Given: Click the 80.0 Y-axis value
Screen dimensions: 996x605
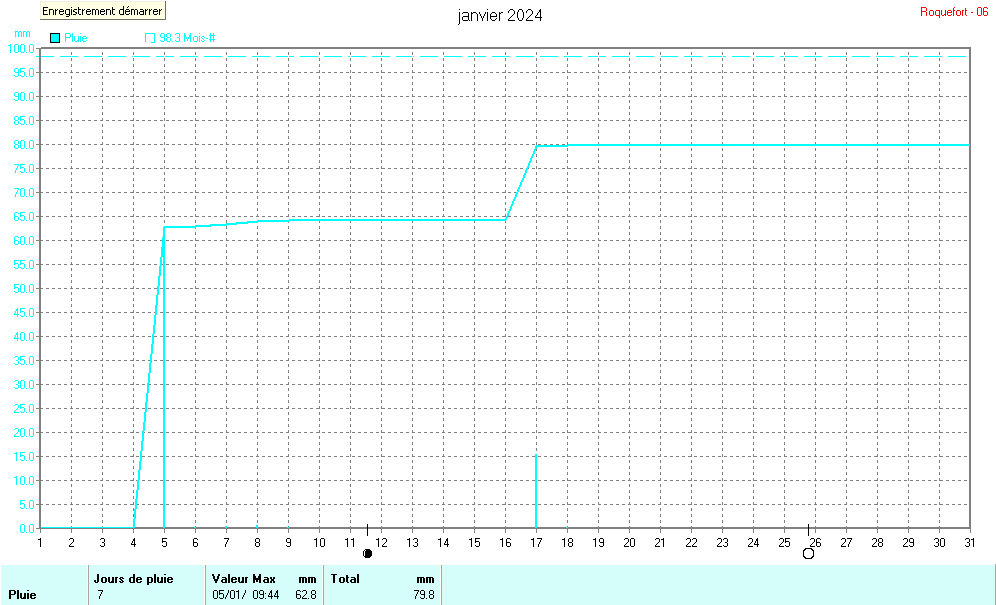Looking at the screenshot, I should 24,145.
